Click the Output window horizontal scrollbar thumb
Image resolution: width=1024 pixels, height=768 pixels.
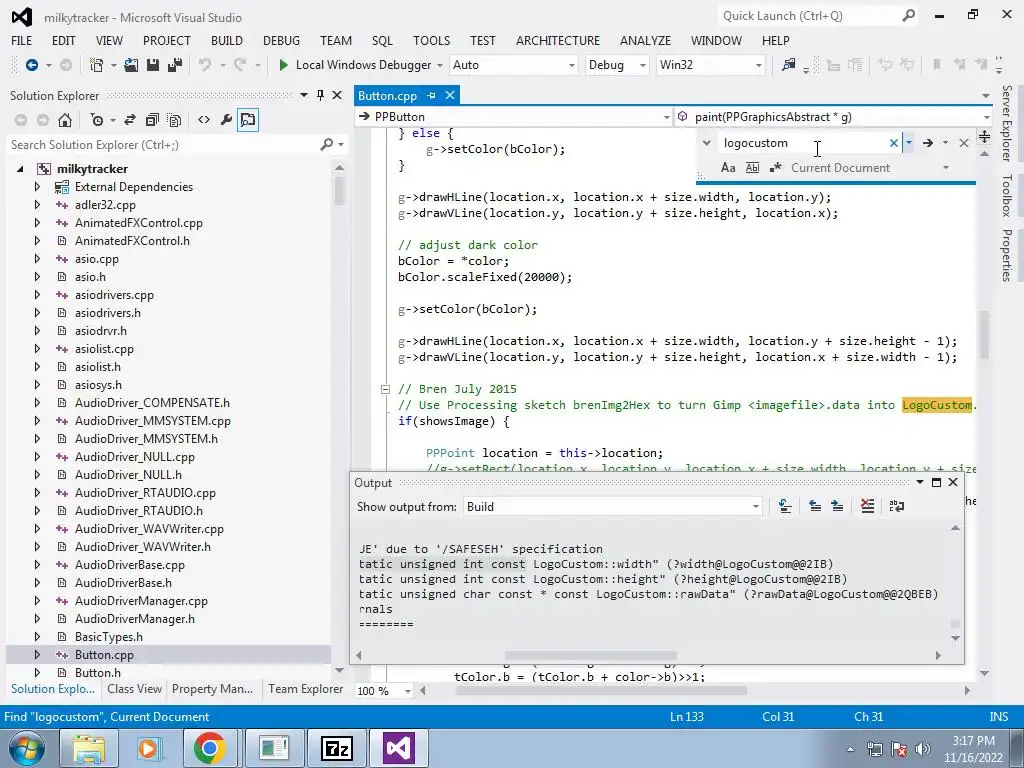point(590,655)
